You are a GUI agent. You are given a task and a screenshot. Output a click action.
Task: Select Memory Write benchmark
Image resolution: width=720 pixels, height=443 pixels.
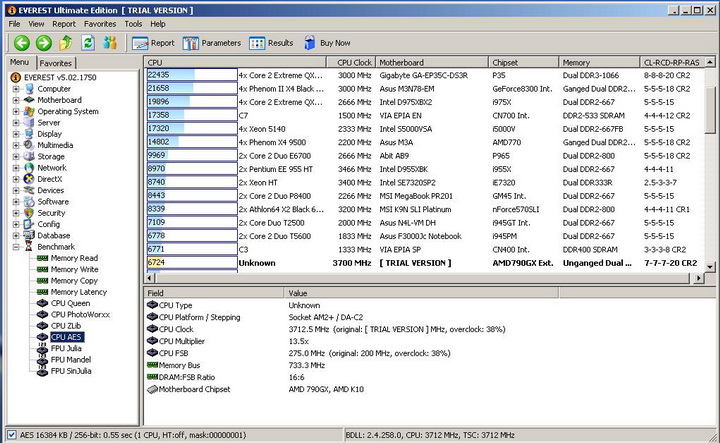tap(74, 269)
